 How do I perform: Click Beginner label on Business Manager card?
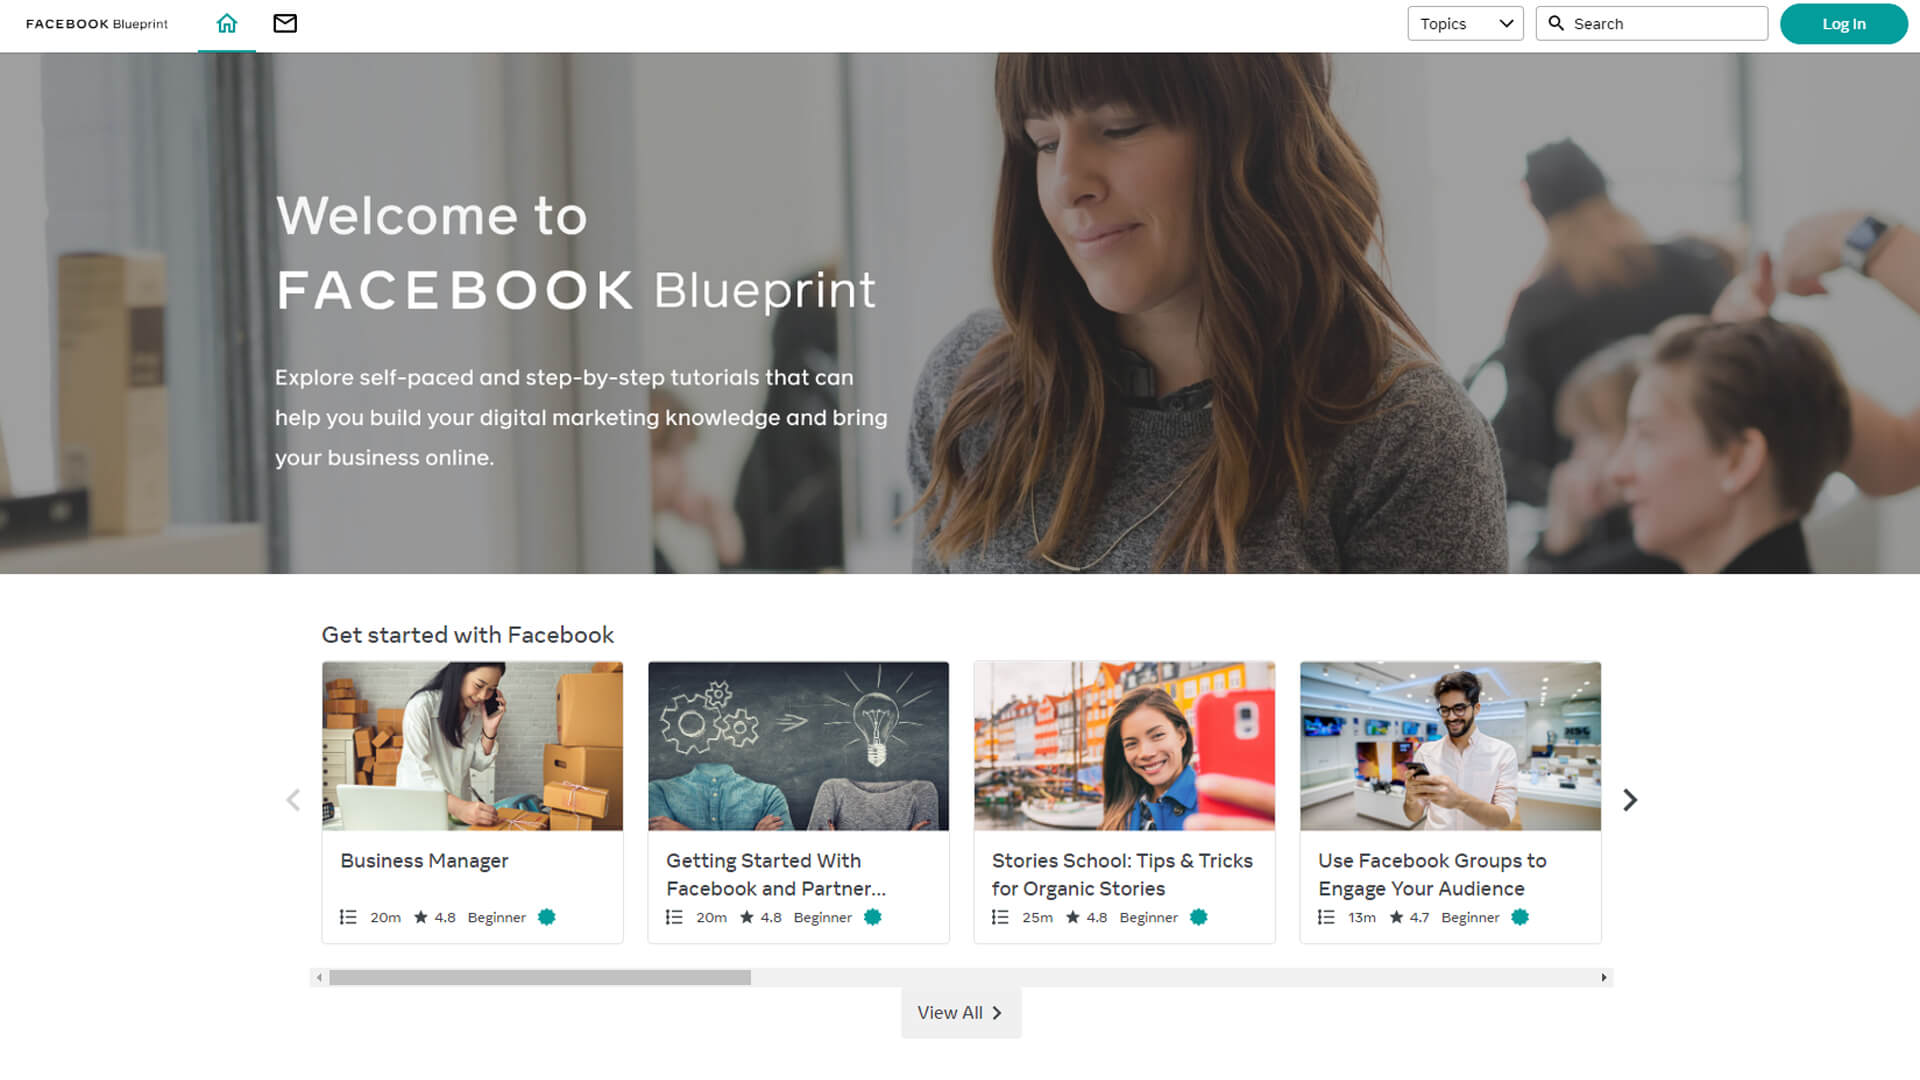(x=496, y=917)
